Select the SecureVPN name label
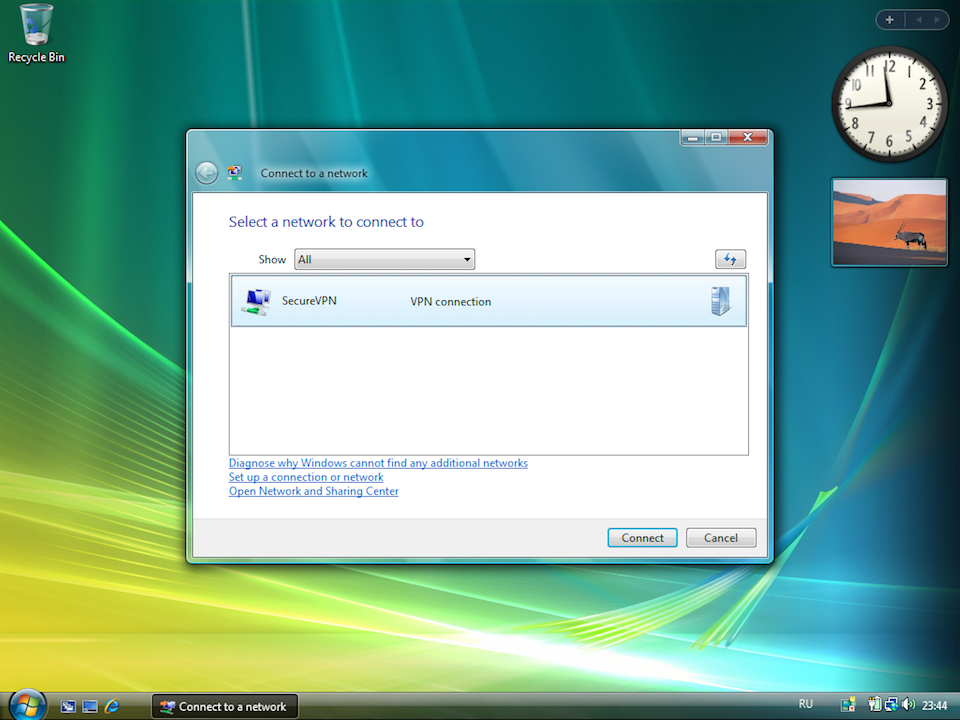Image resolution: width=960 pixels, height=720 pixels. (309, 301)
